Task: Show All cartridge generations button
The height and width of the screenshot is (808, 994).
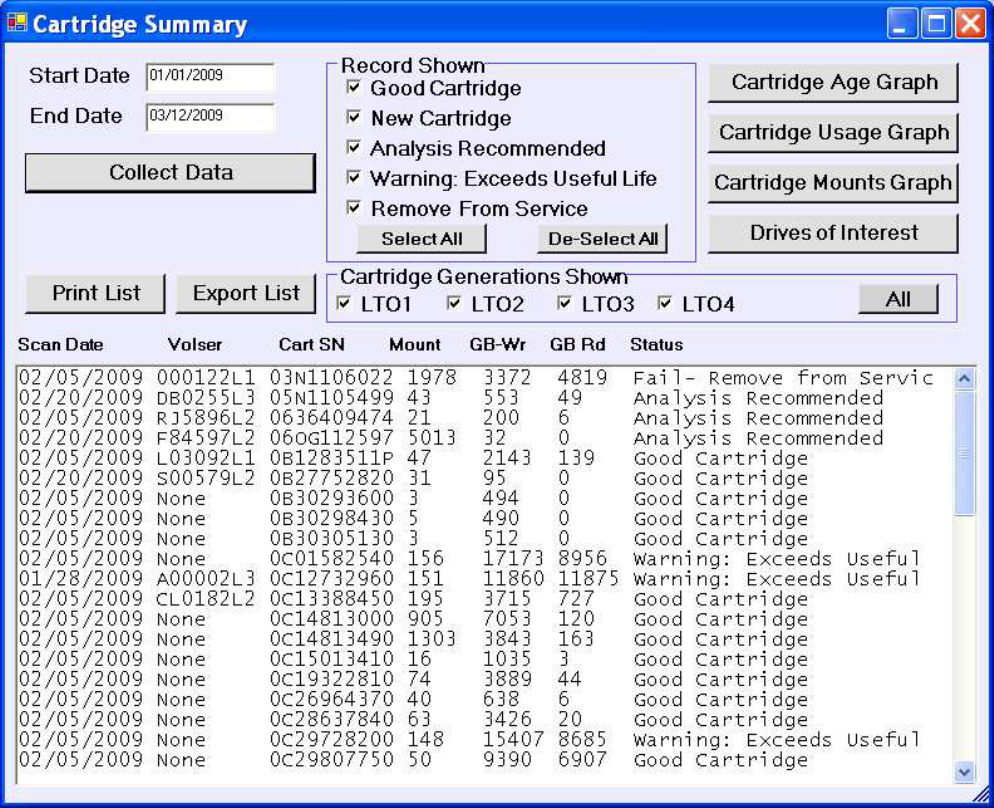Action: click(898, 299)
